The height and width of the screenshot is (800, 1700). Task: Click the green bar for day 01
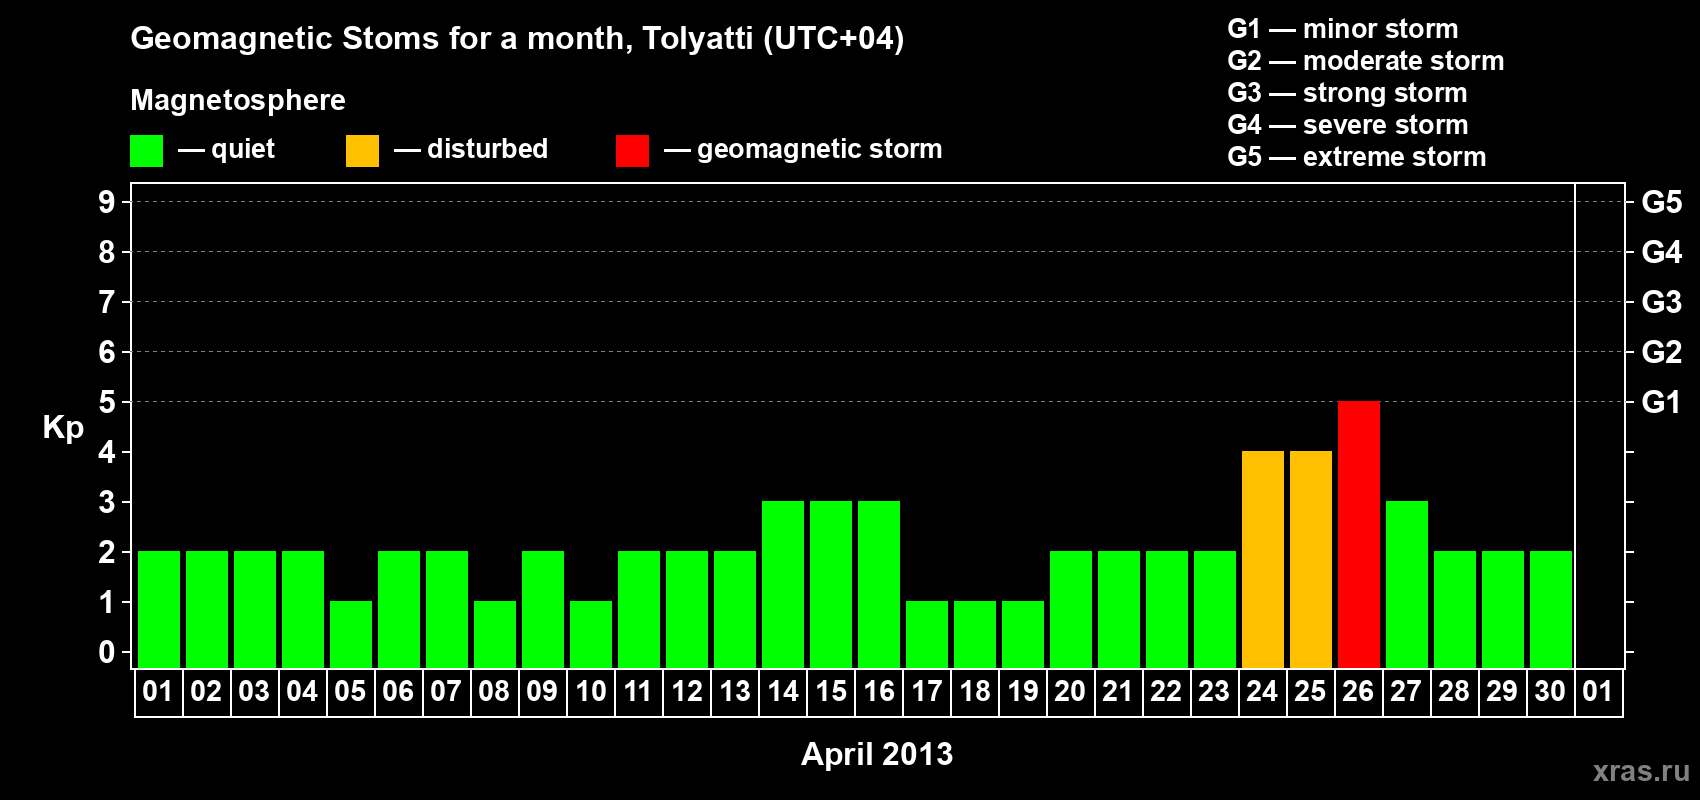point(159,609)
